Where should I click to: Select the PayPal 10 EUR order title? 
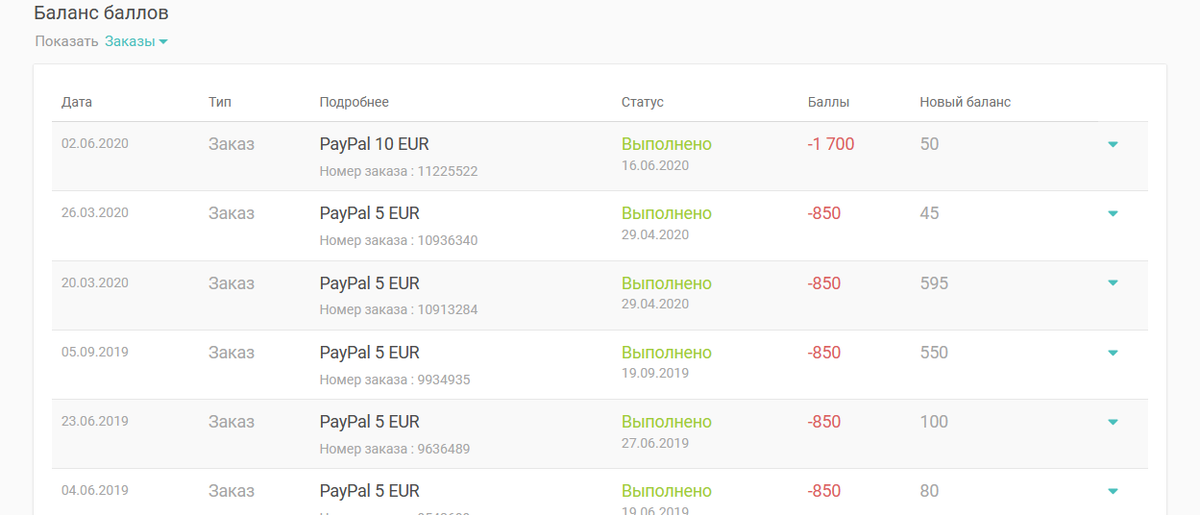[x=374, y=144]
